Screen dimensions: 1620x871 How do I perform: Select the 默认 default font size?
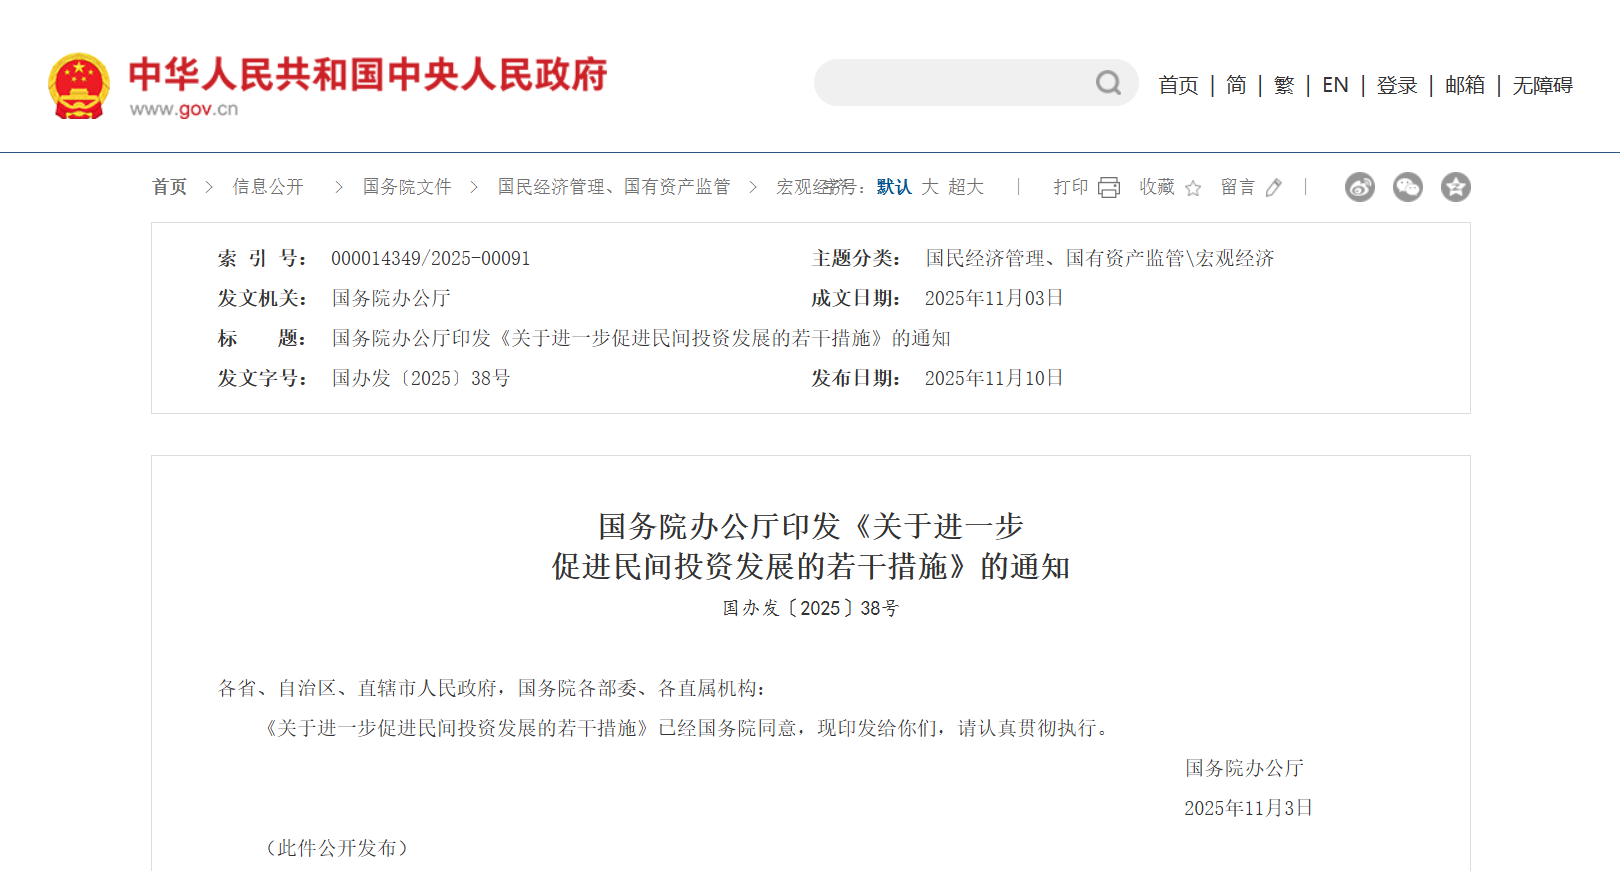[894, 187]
